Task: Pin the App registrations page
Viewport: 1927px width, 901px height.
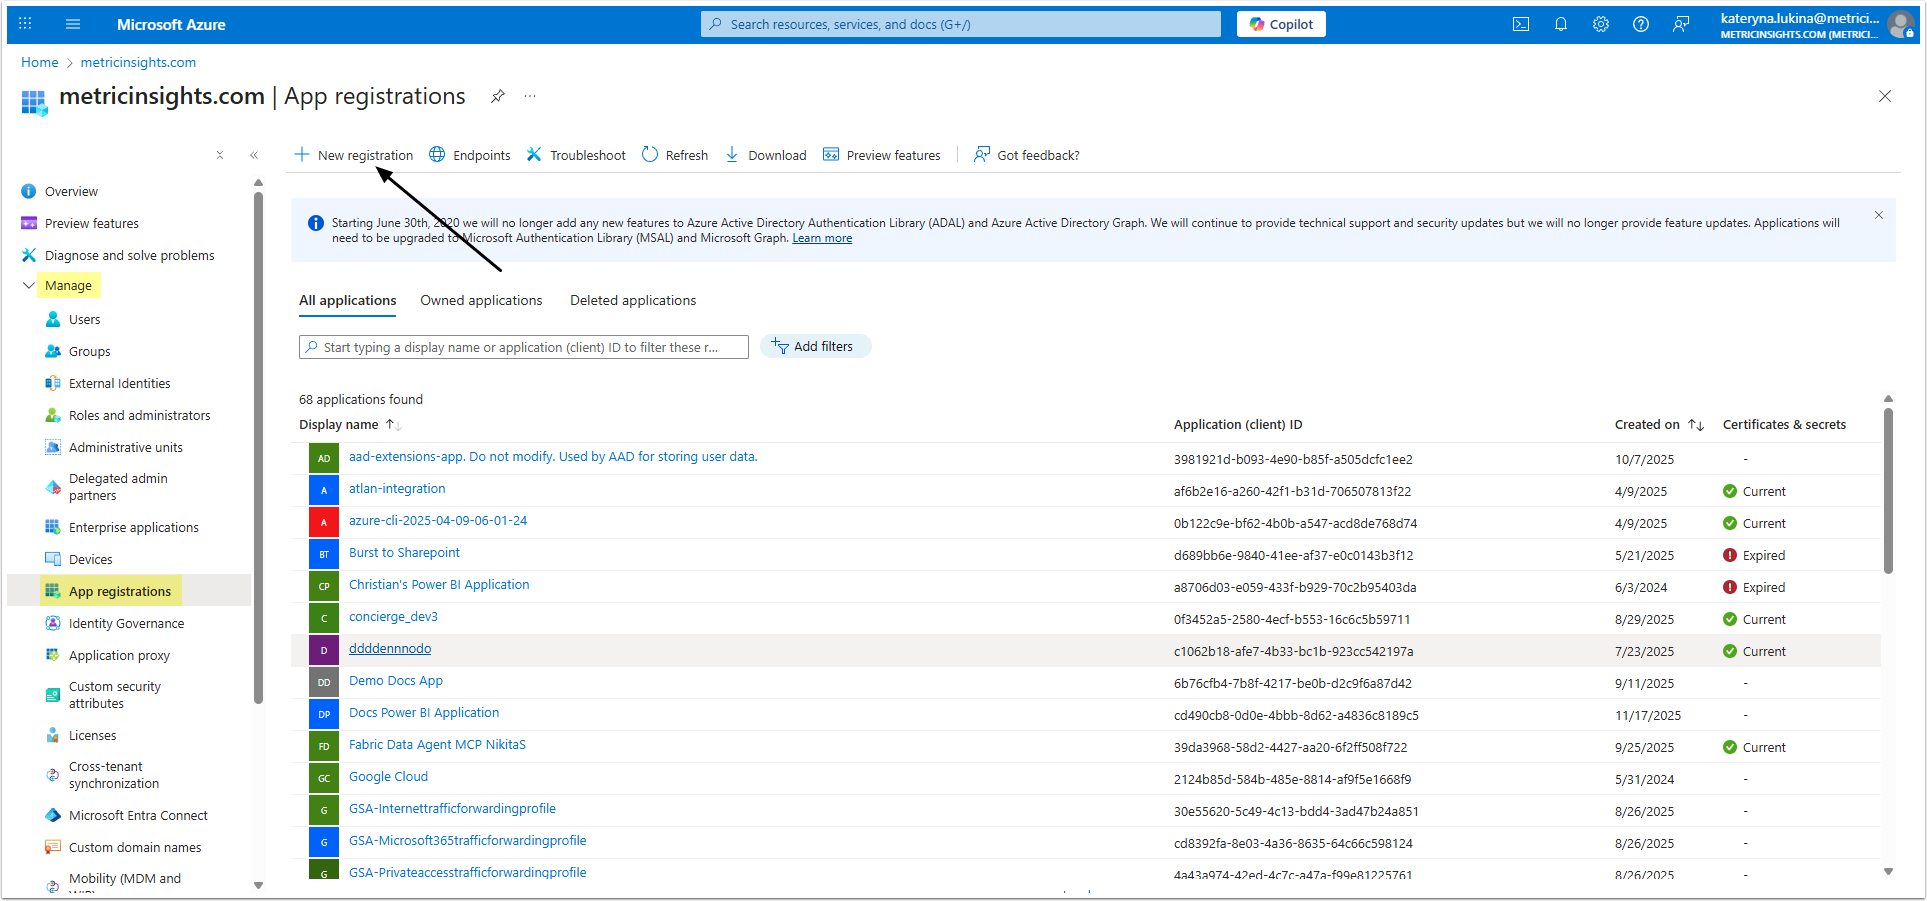Action: (497, 96)
